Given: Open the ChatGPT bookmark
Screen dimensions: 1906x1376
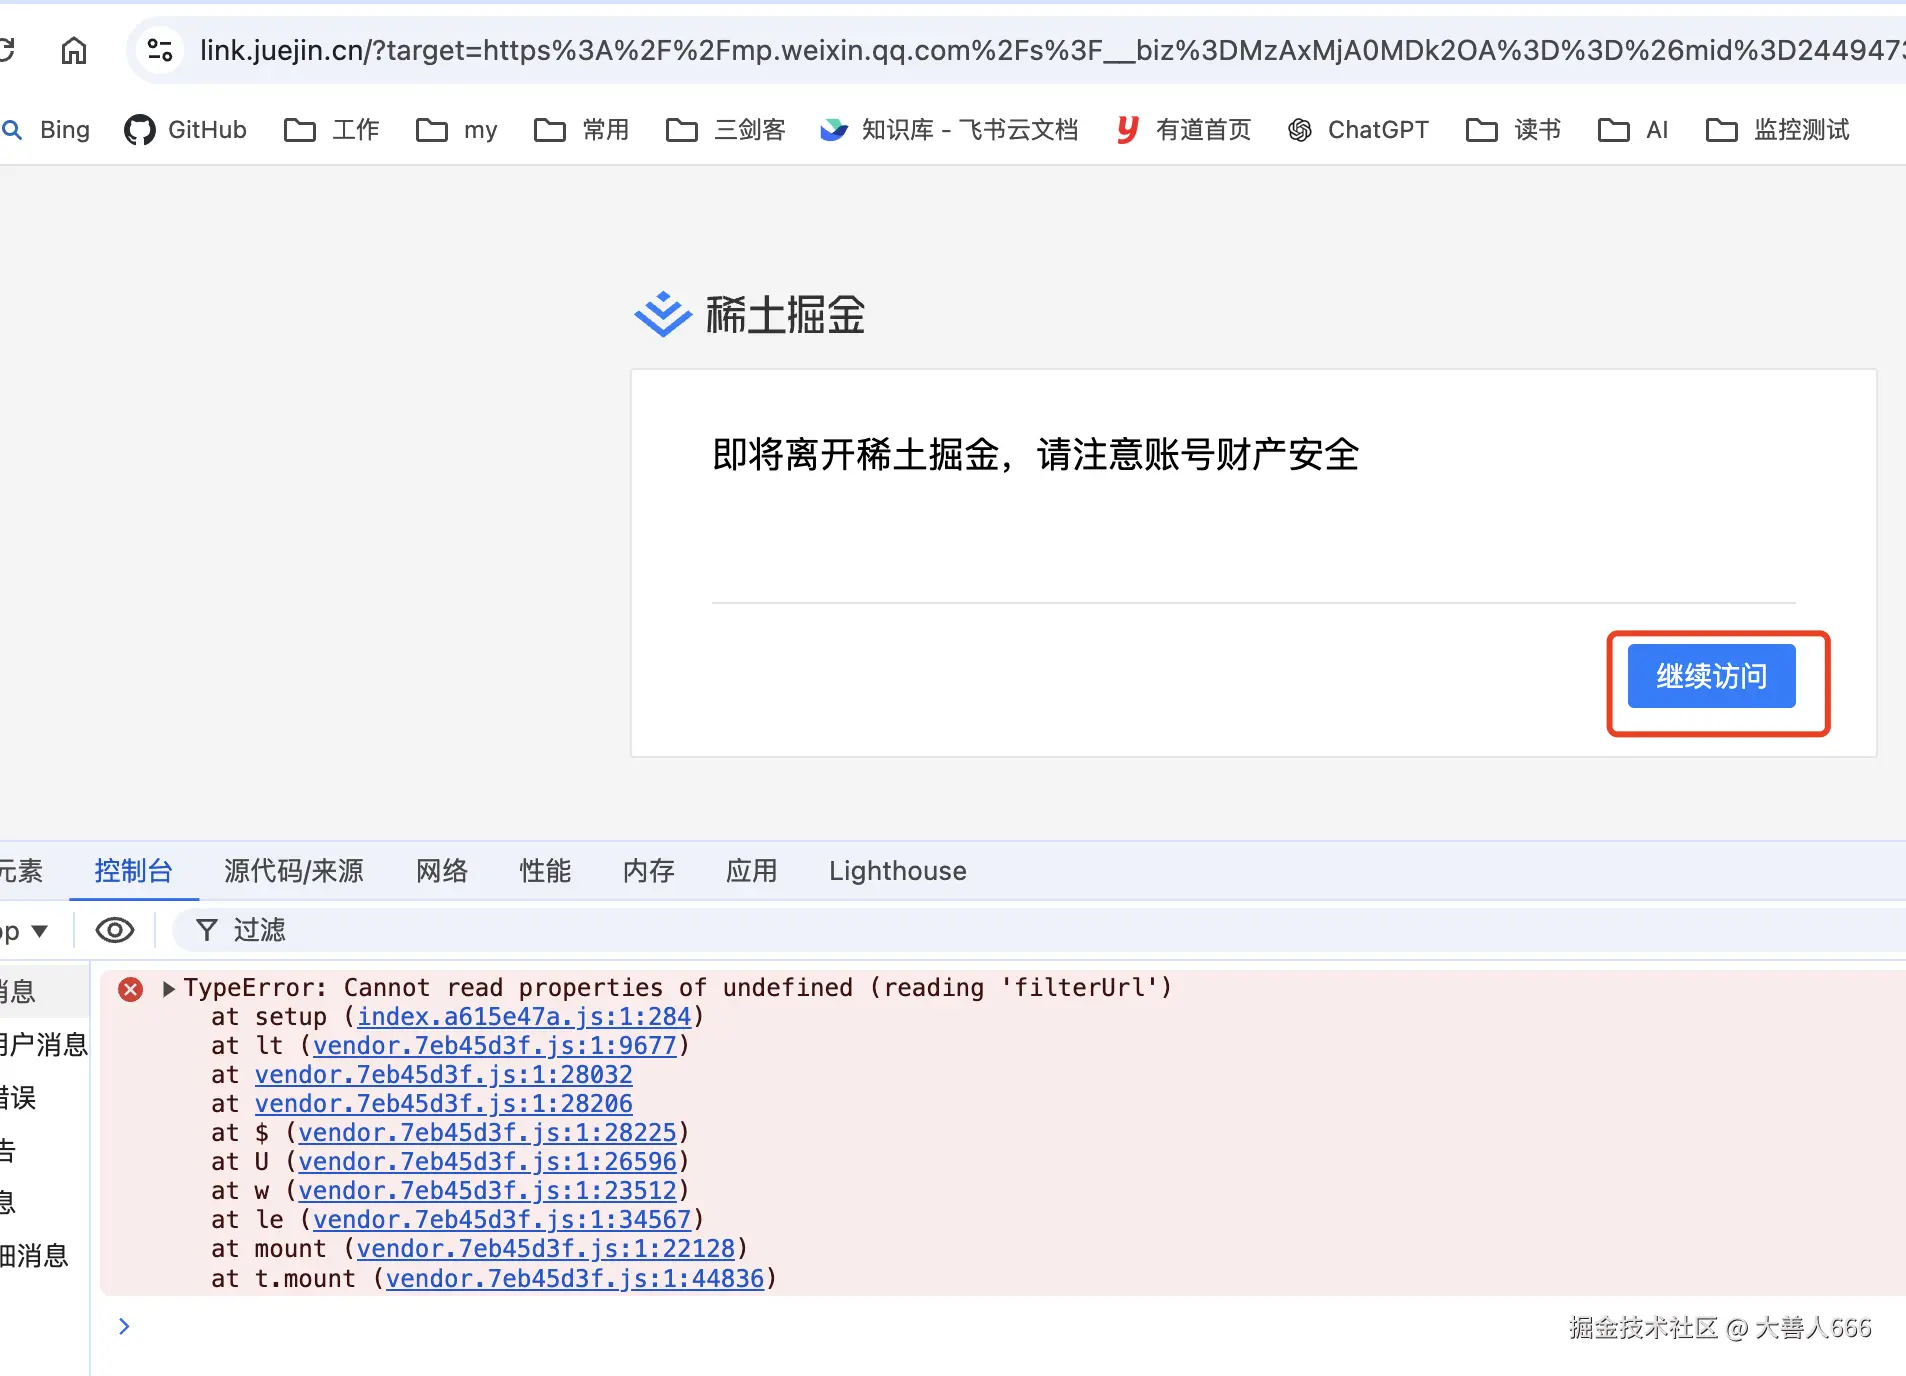Looking at the screenshot, I should [x=1358, y=129].
